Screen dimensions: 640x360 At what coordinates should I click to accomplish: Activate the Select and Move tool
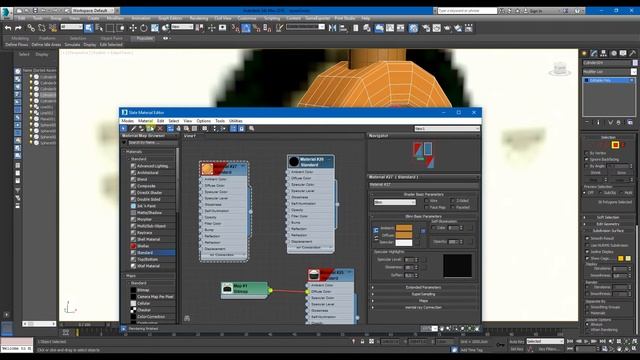(133, 28)
